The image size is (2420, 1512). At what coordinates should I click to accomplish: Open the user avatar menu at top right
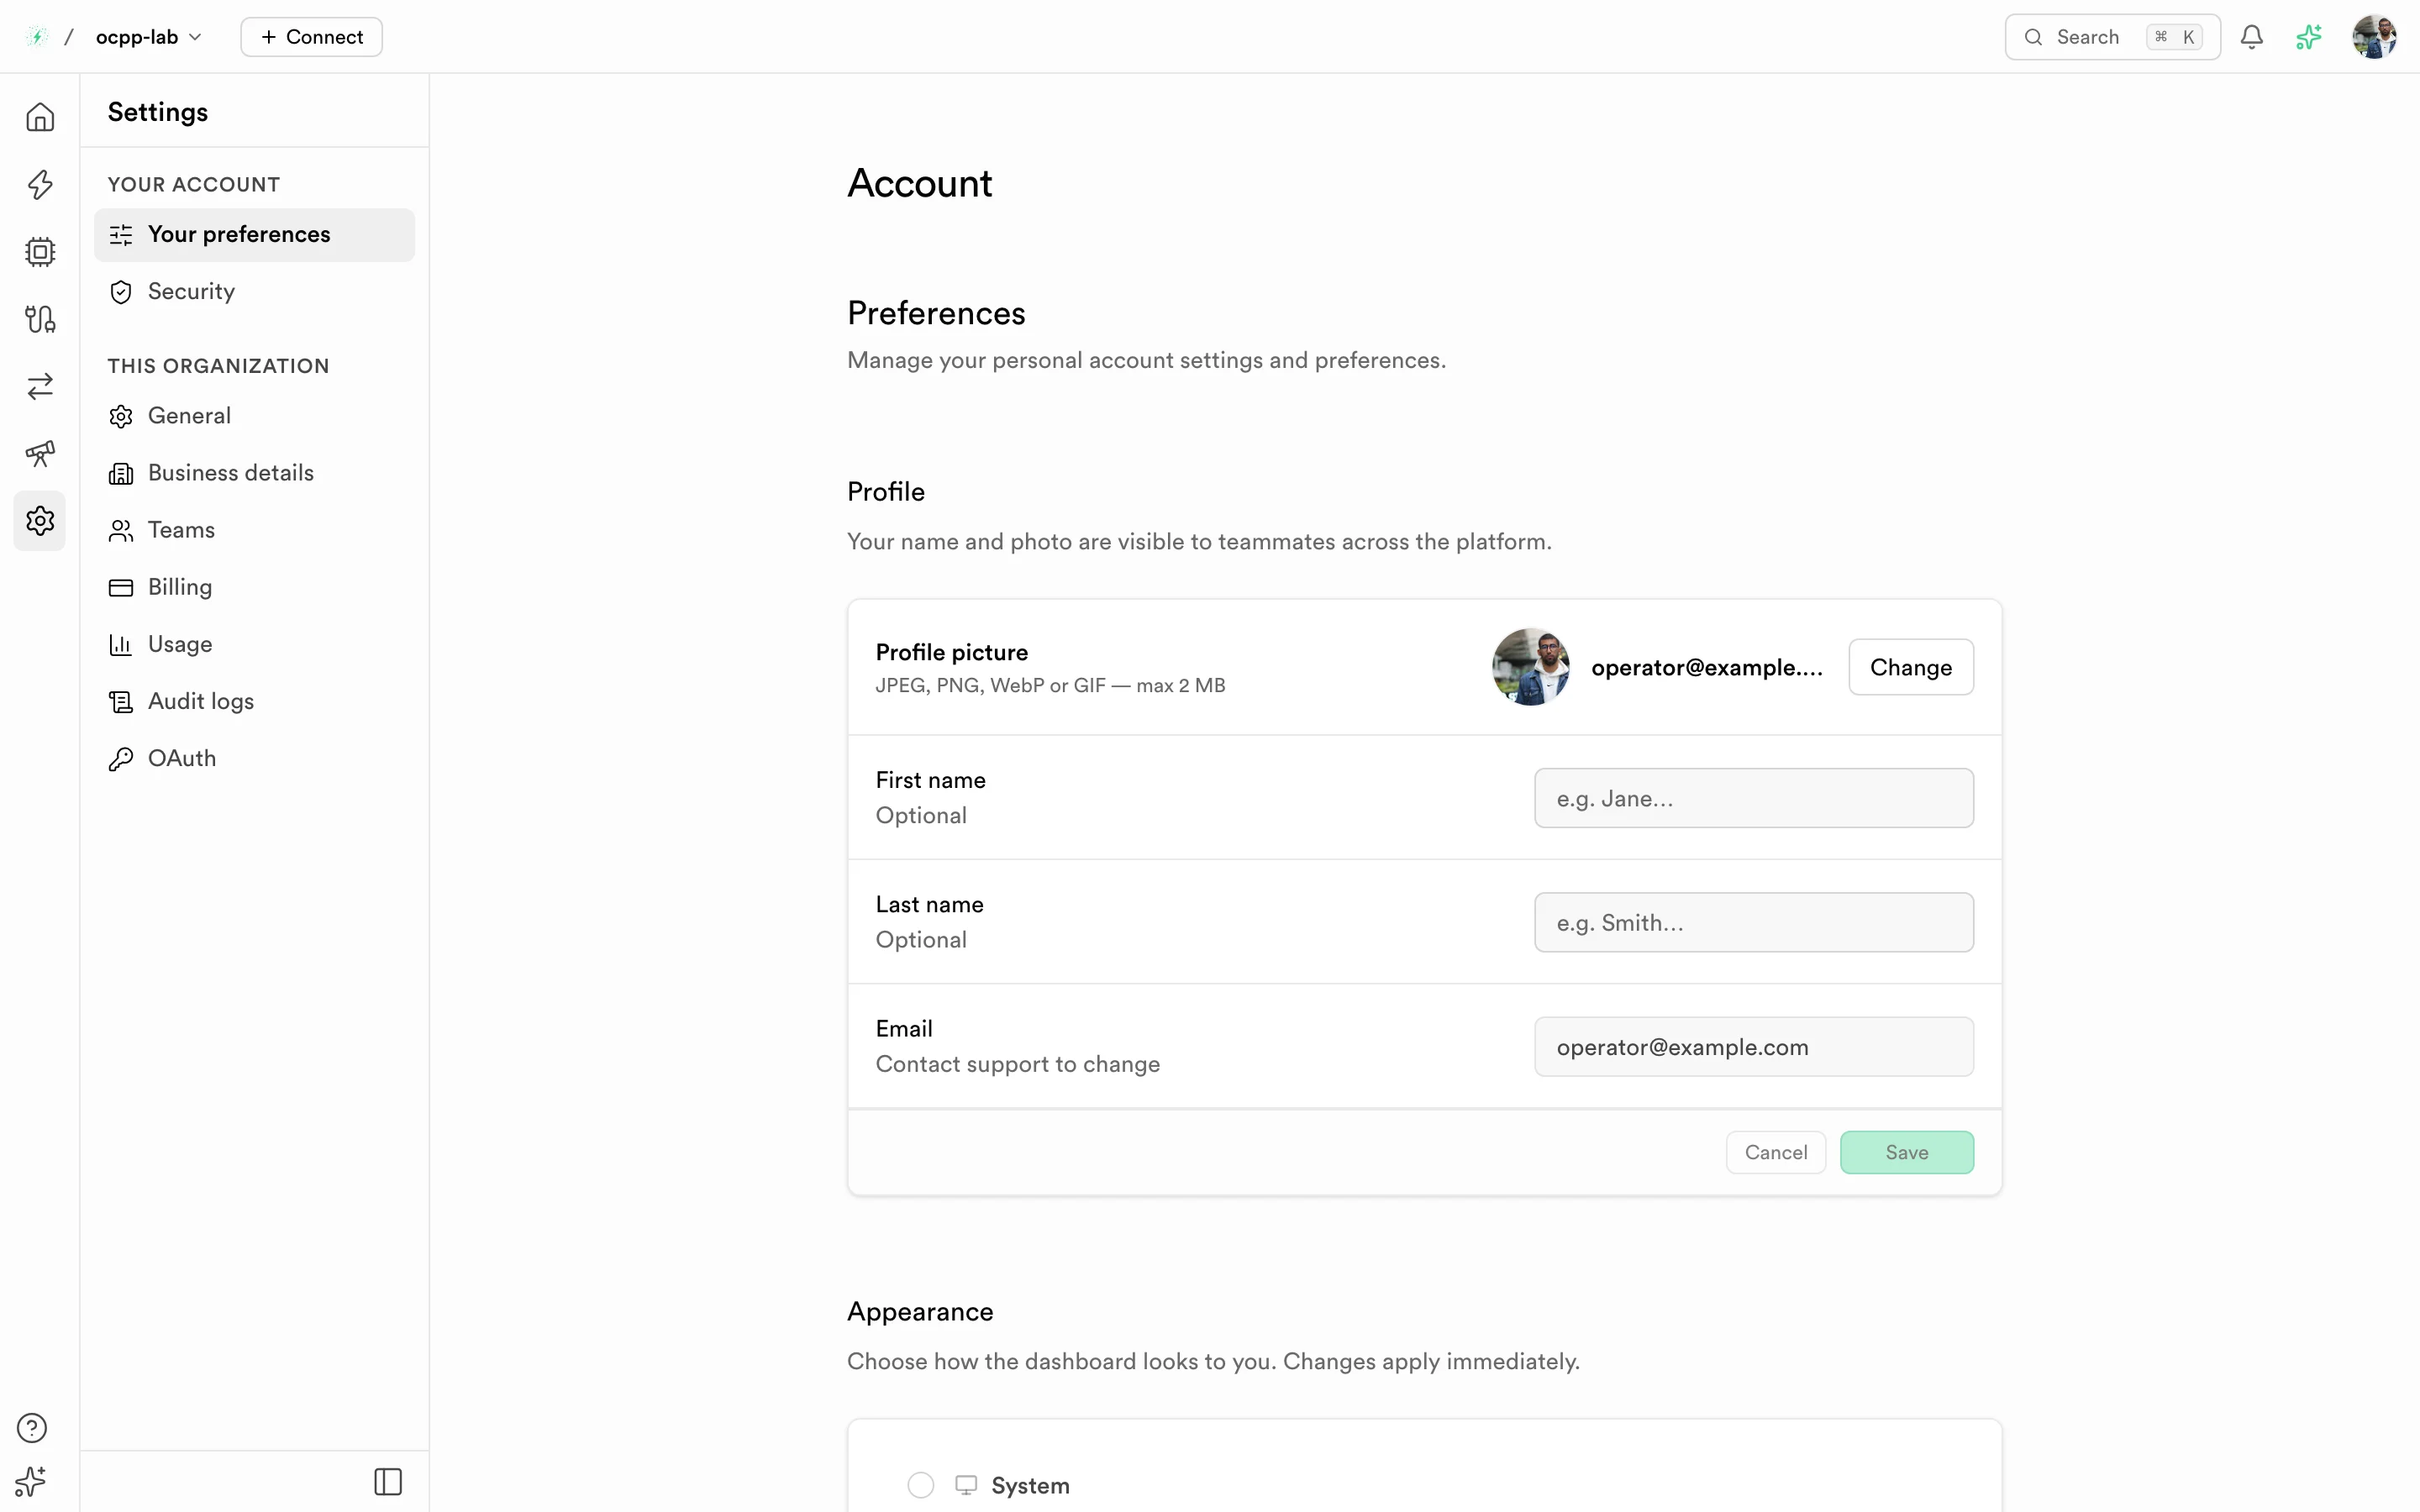(2374, 37)
